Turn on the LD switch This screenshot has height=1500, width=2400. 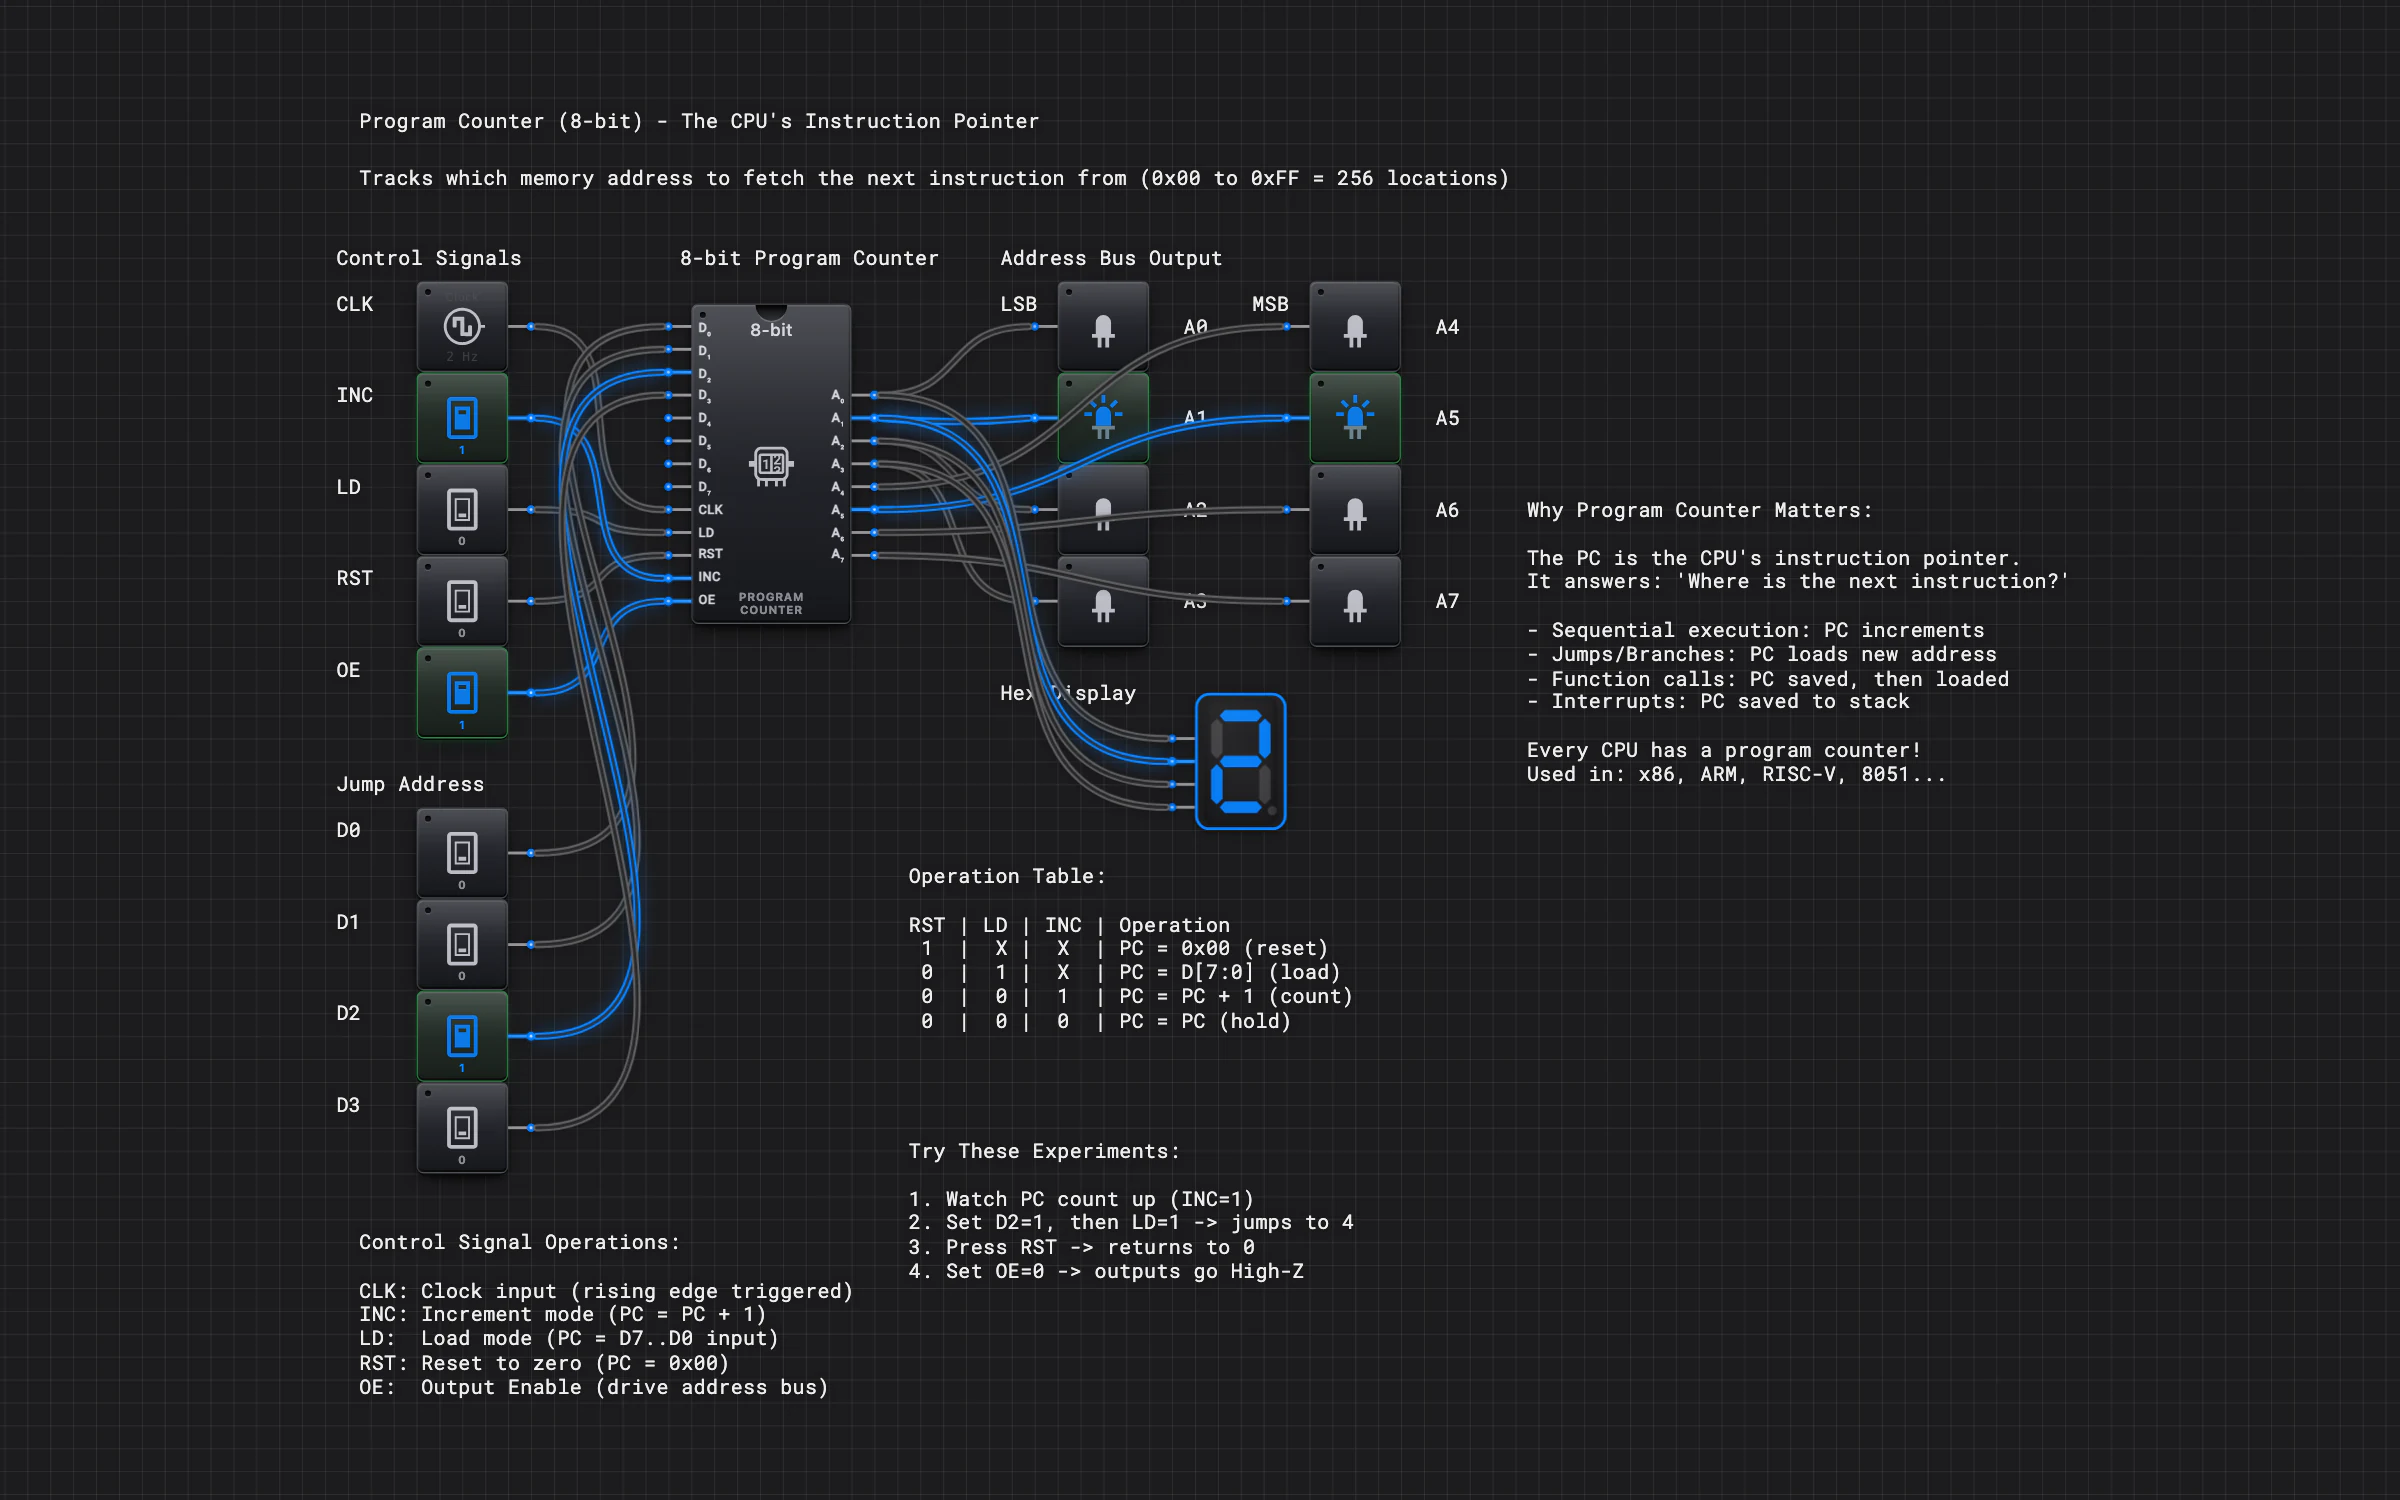point(462,510)
